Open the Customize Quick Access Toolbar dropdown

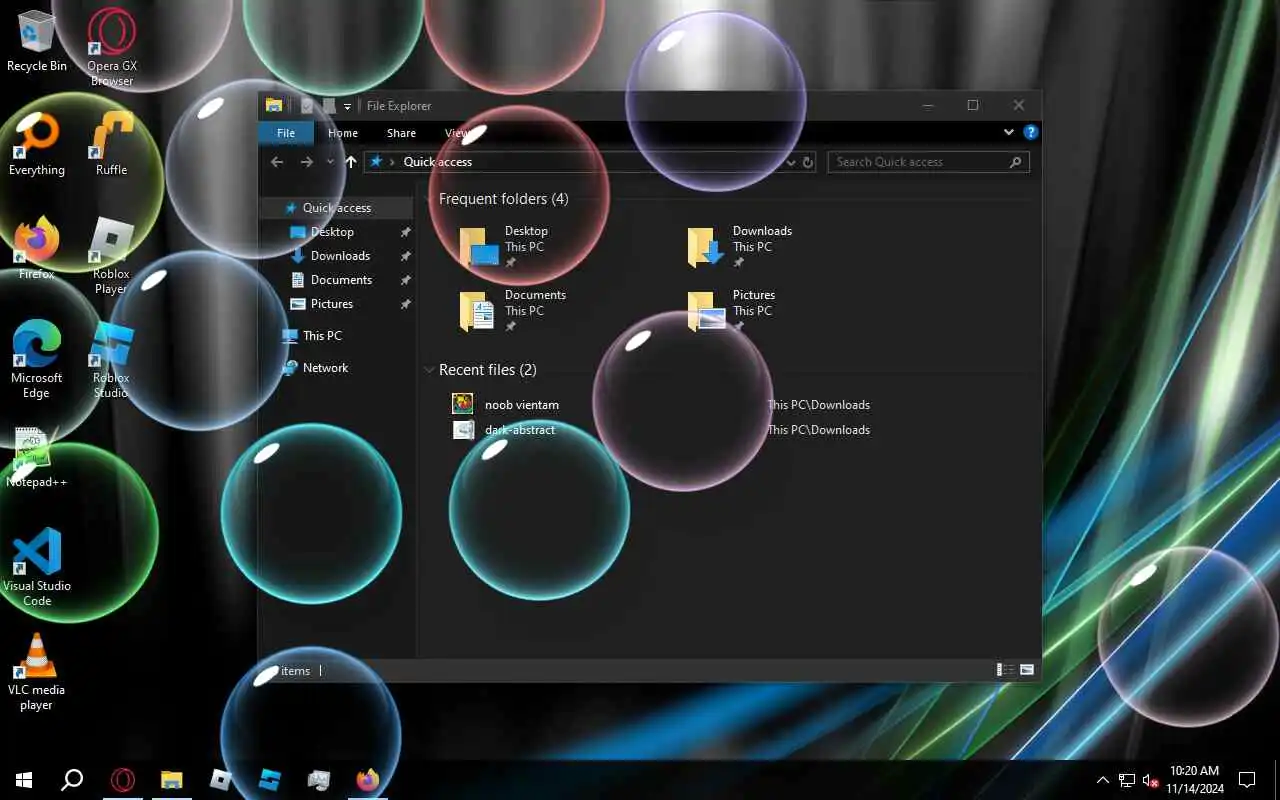[x=347, y=106]
